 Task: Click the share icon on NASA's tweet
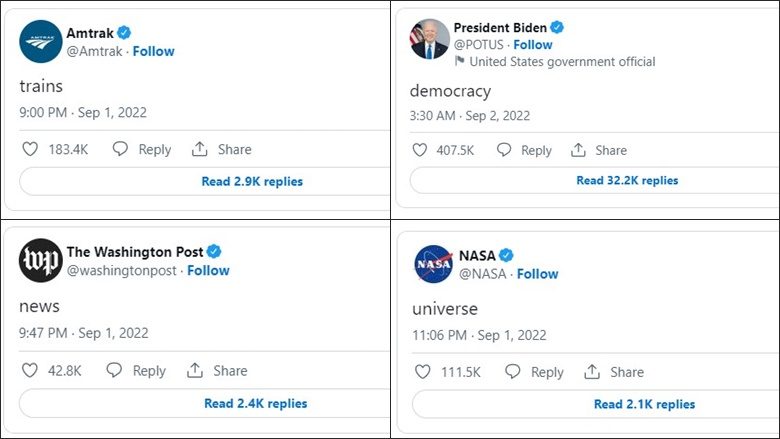pyautogui.click(x=592, y=372)
